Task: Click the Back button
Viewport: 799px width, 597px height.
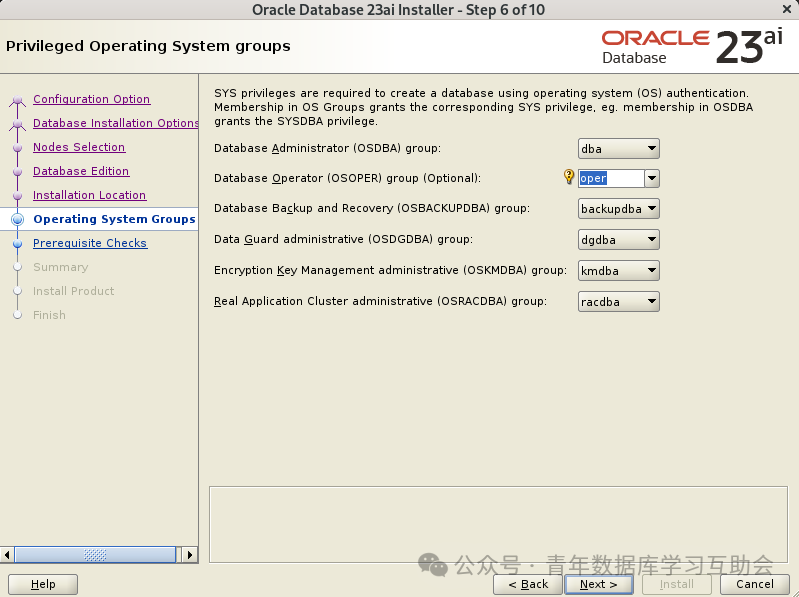Action: click(528, 584)
